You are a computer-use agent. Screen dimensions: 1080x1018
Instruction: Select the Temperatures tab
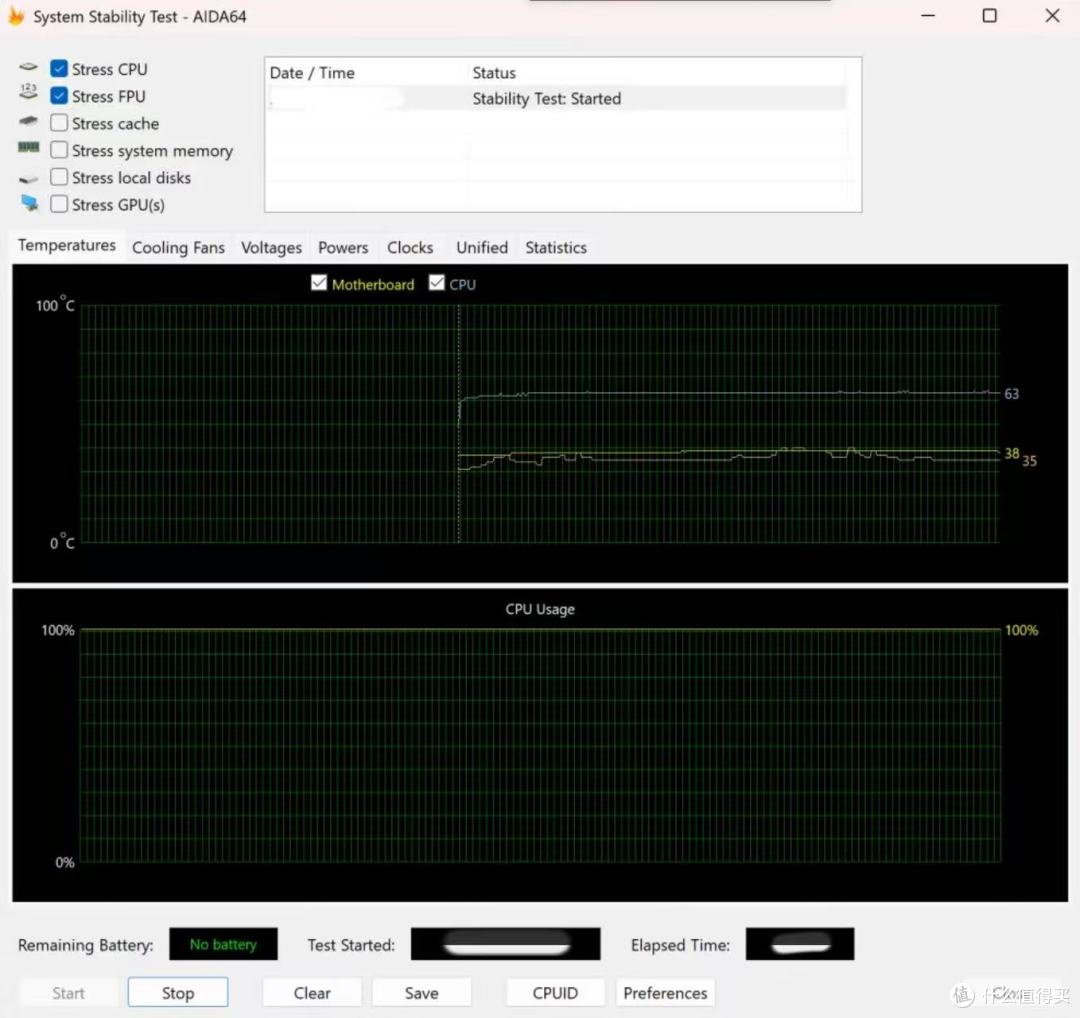point(67,245)
